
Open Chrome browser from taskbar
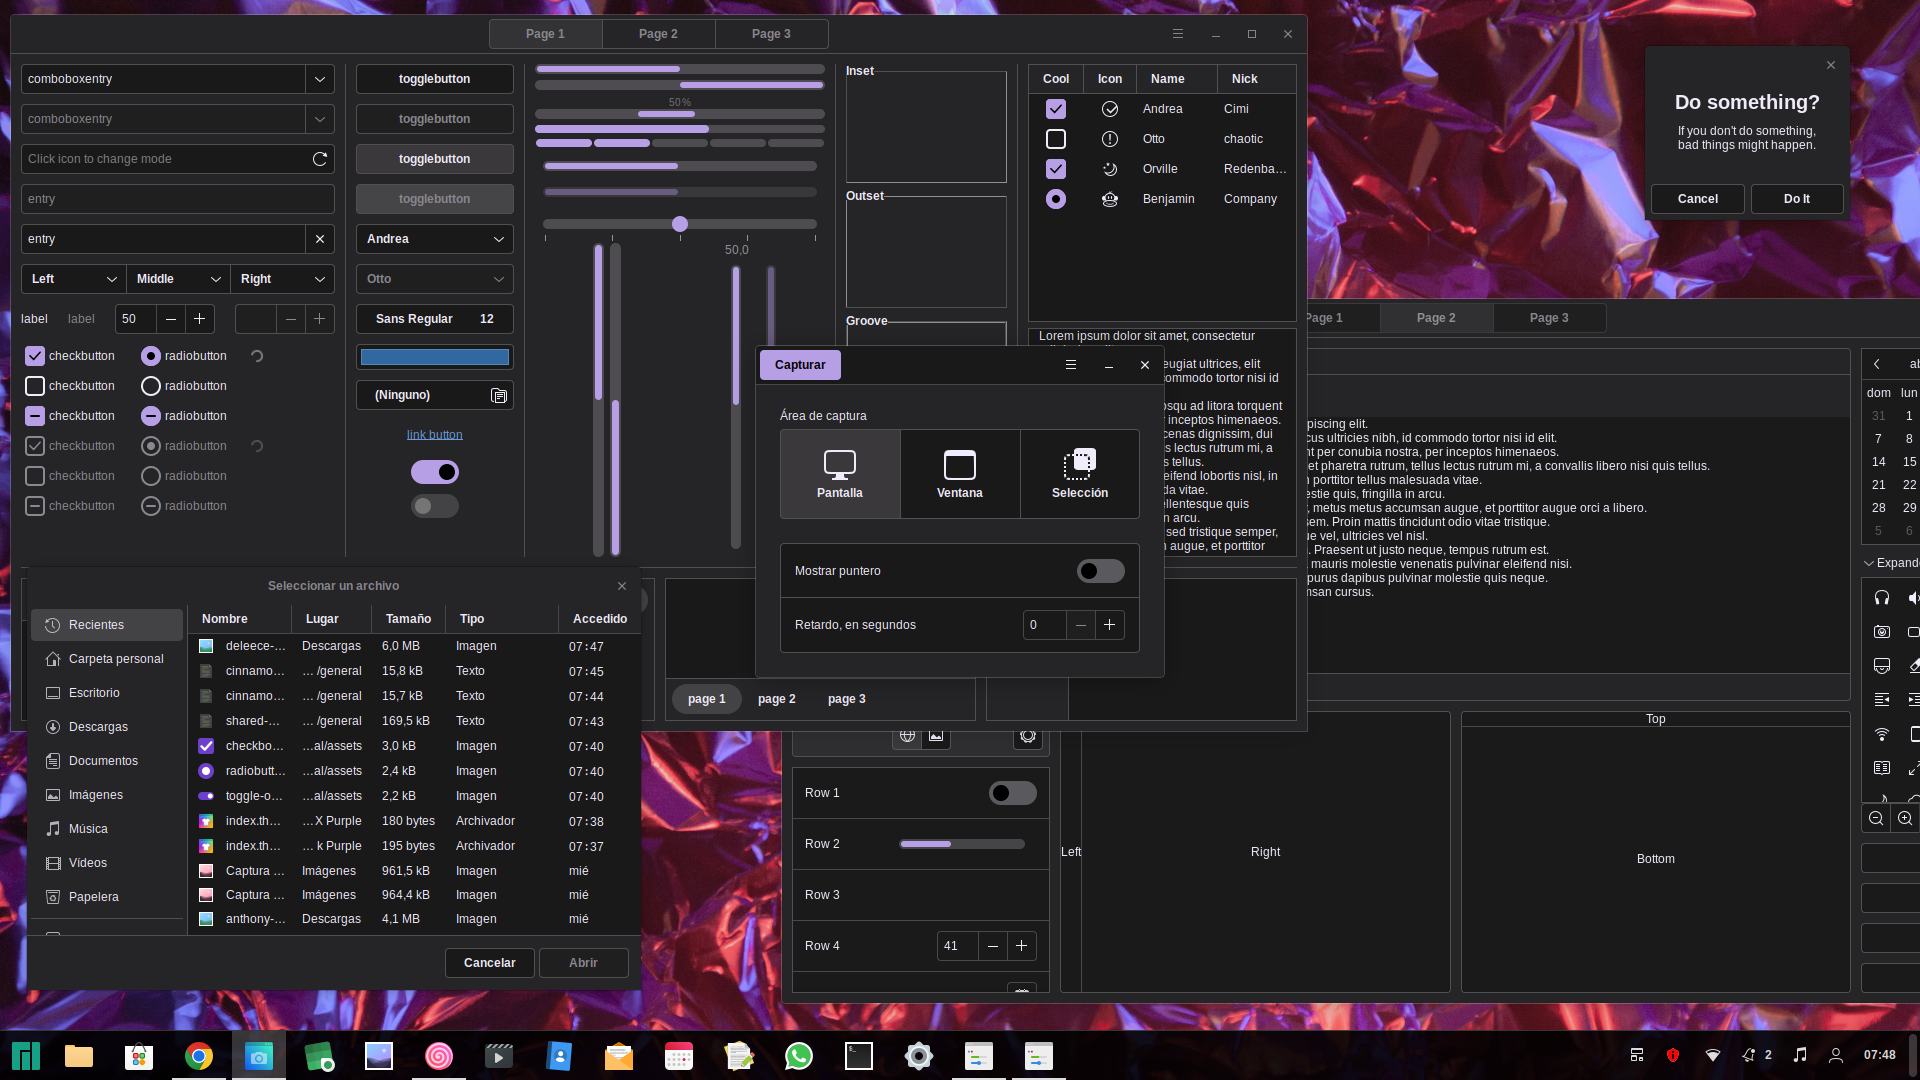click(x=199, y=1056)
